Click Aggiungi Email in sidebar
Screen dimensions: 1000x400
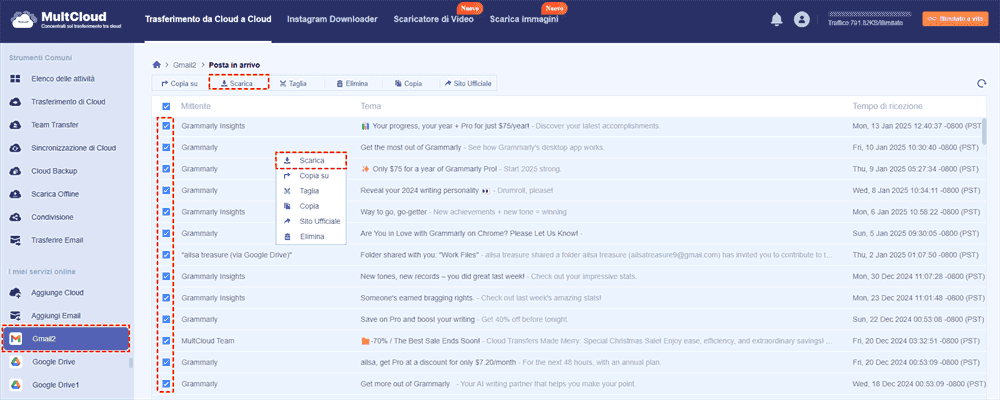(x=56, y=316)
